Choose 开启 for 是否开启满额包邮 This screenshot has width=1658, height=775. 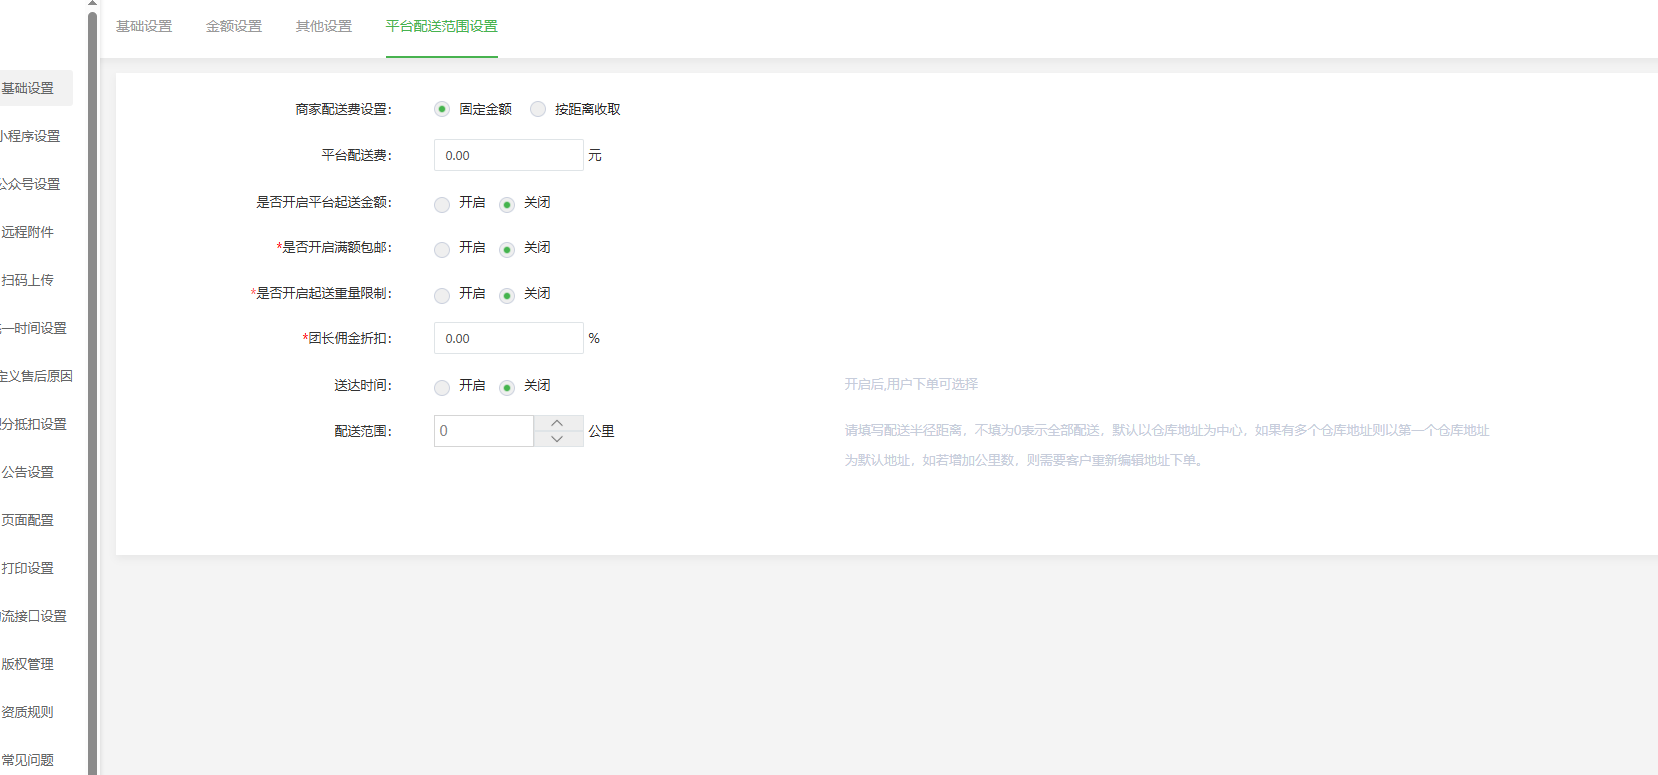pos(442,249)
